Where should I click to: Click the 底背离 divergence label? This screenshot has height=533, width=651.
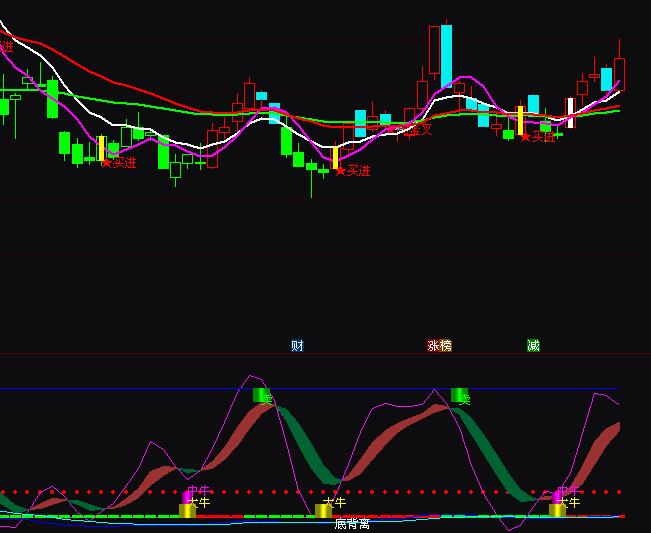352,524
